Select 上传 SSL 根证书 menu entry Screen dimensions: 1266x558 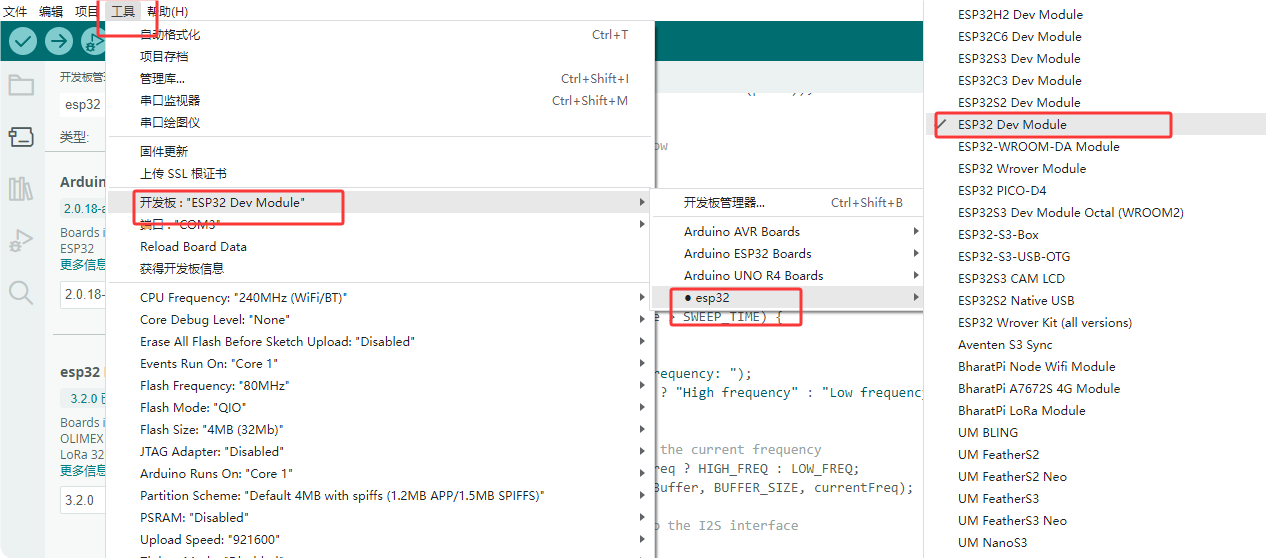(x=380, y=173)
